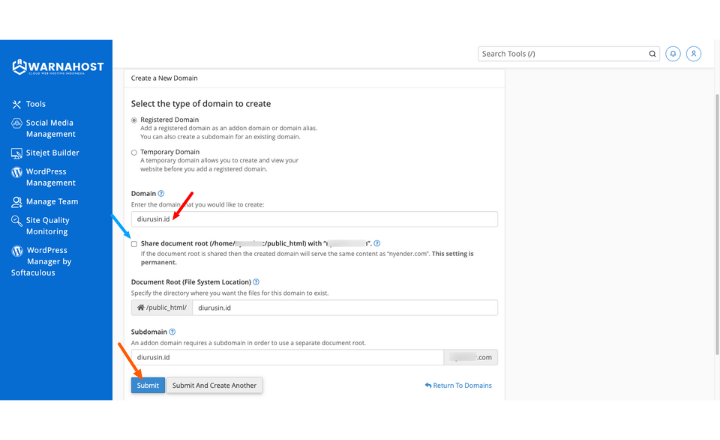Click the Social Media Management icon
The width and height of the screenshot is (720, 440).
(x=17, y=124)
